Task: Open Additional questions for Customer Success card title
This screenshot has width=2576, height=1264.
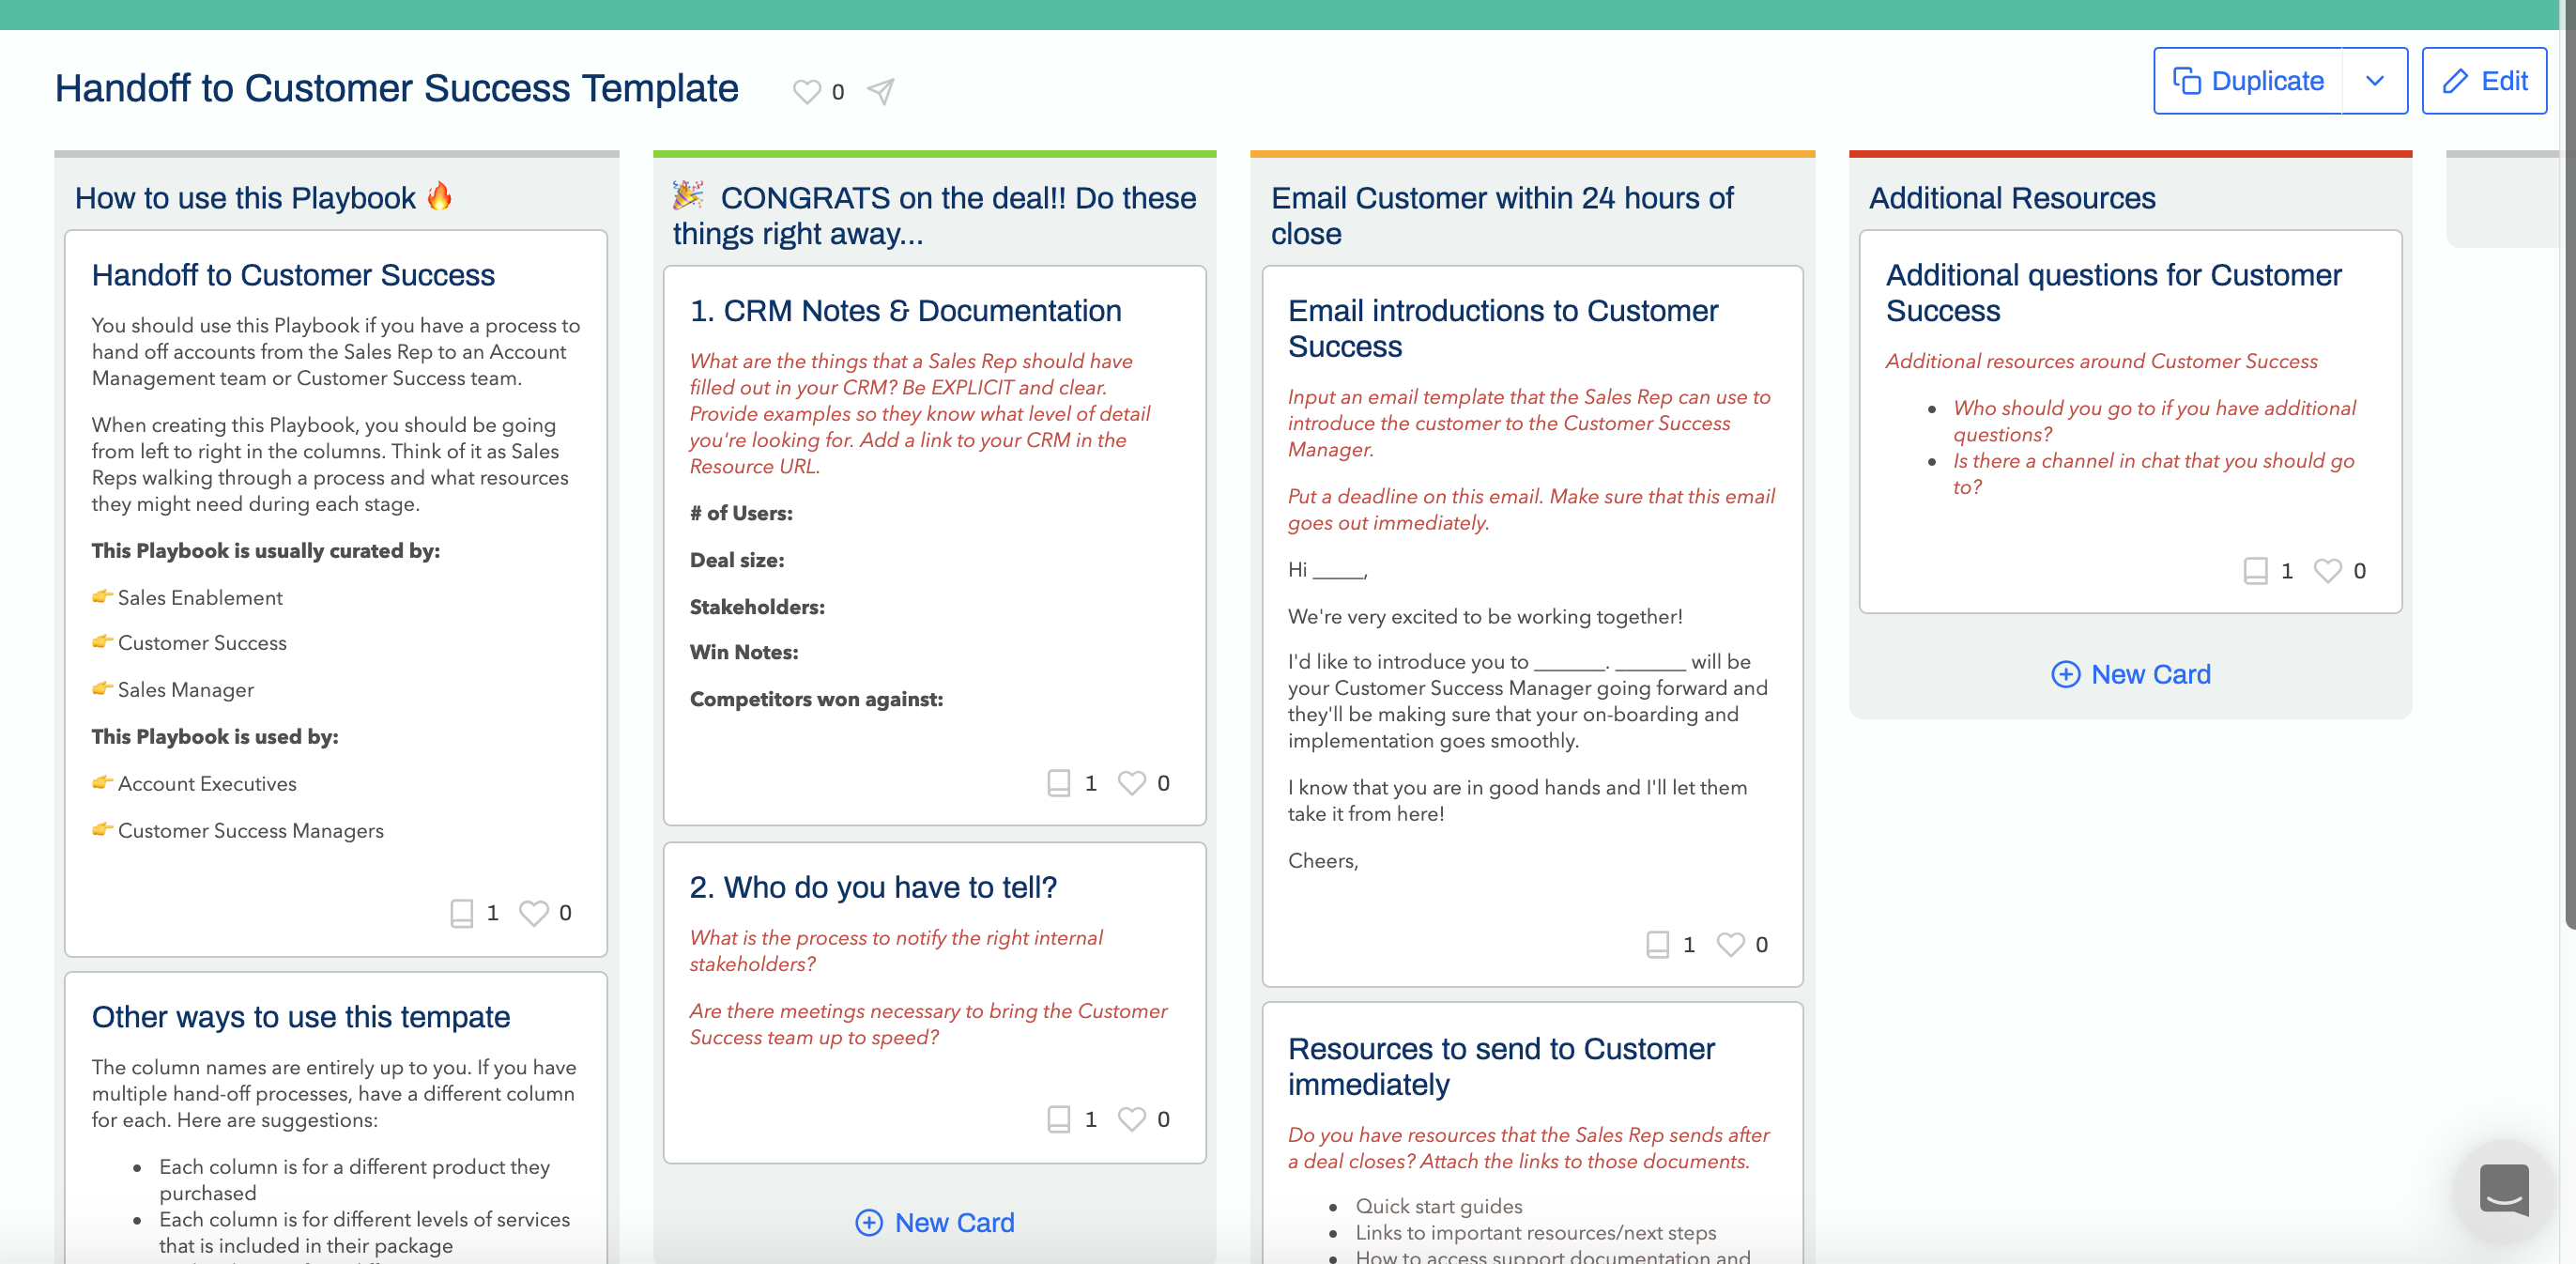Action: (x=2113, y=293)
